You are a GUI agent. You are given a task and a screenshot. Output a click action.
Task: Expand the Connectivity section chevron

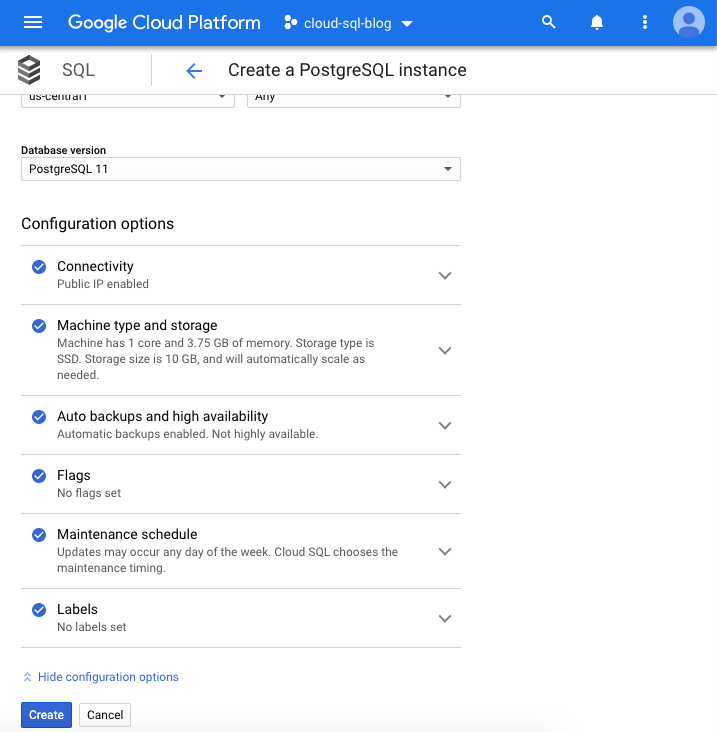tap(445, 275)
